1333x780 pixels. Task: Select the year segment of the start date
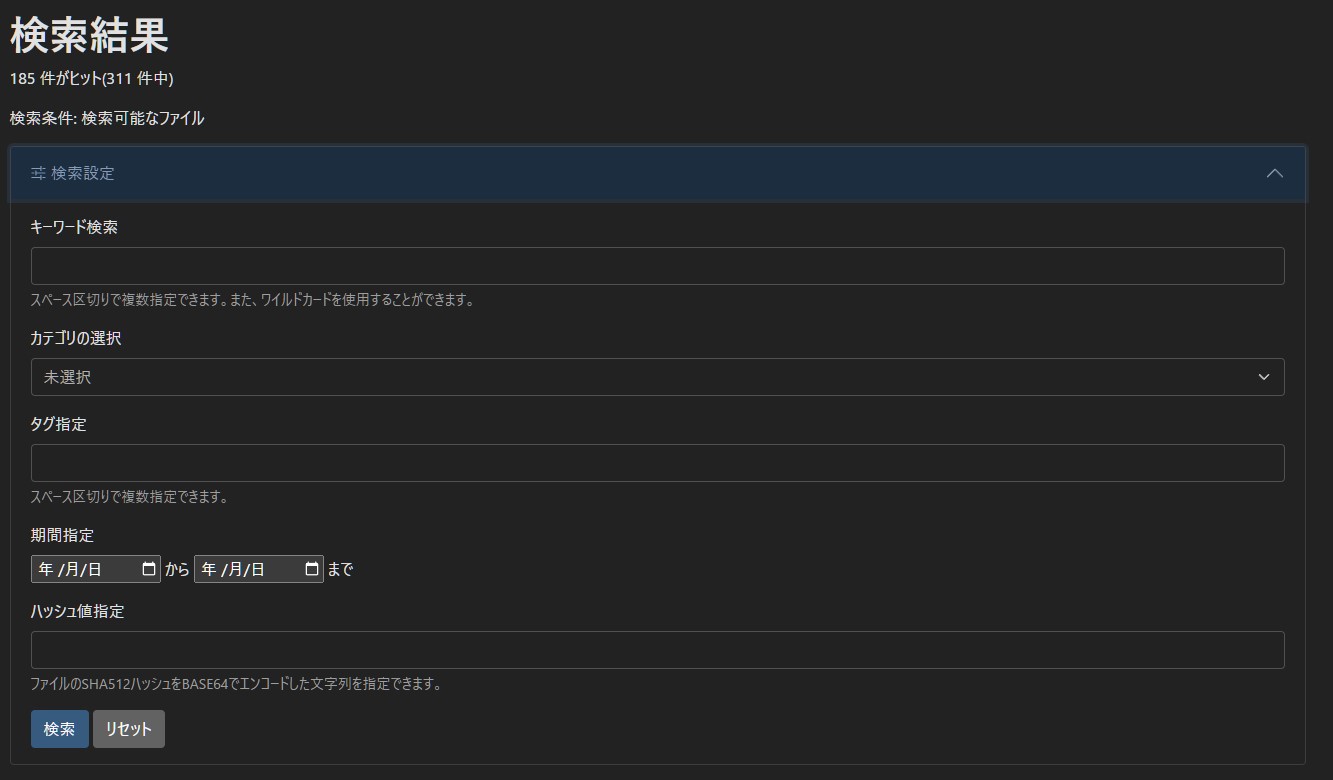tap(46, 570)
